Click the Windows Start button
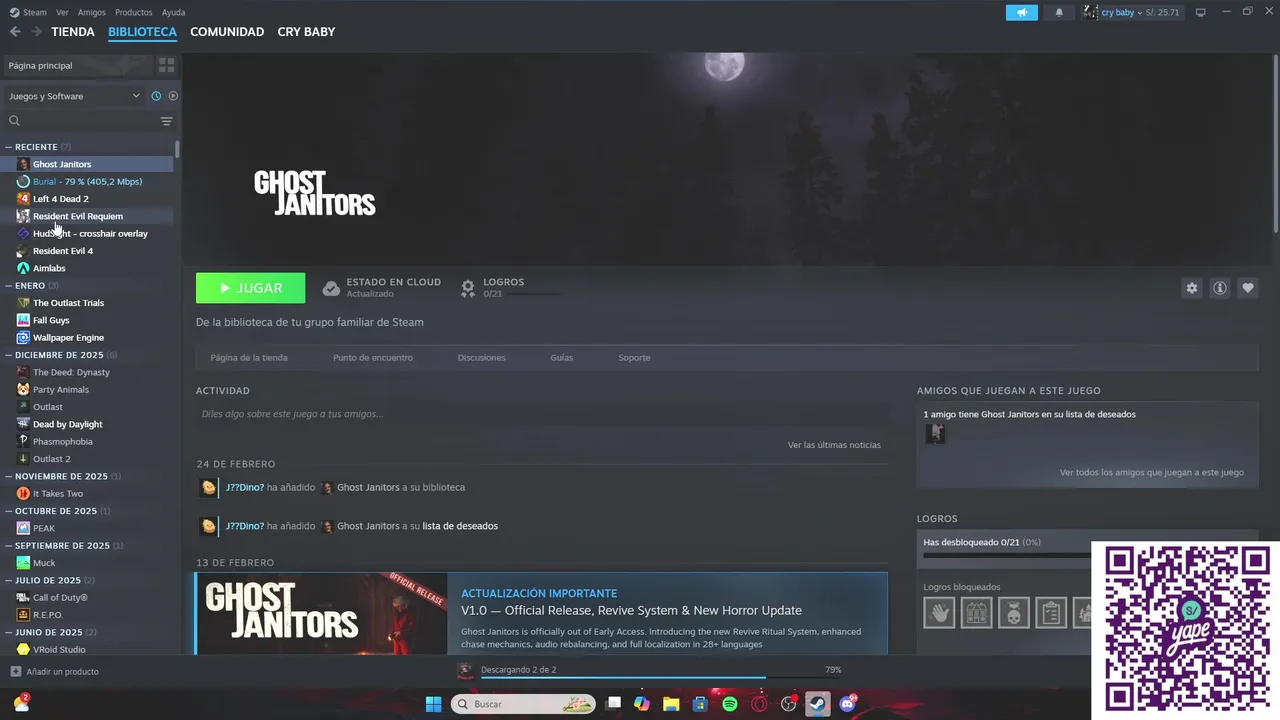The height and width of the screenshot is (720, 1280). 433,704
